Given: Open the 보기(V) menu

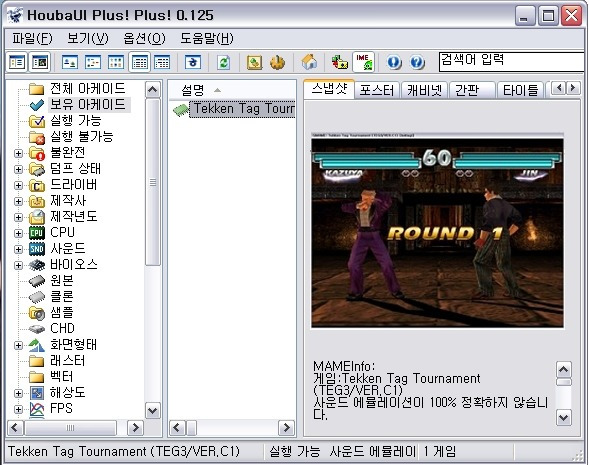Looking at the screenshot, I should point(88,38).
